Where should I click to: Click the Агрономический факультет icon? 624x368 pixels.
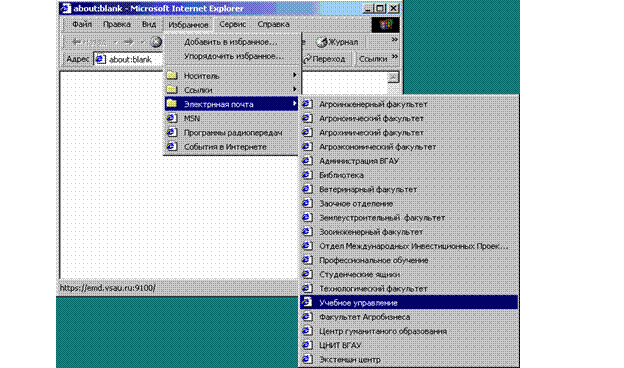click(307, 118)
